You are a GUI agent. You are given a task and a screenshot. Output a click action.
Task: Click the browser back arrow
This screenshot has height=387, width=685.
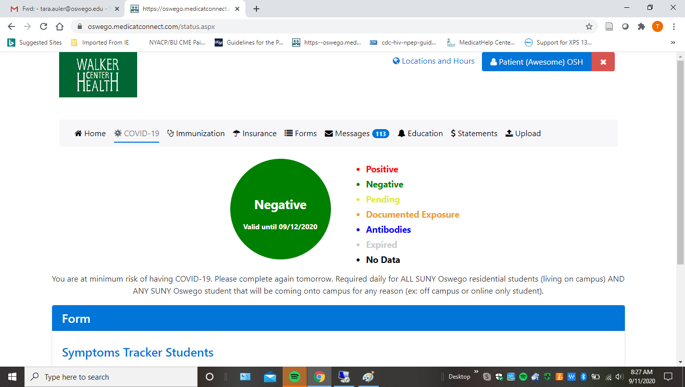pos(11,27)
